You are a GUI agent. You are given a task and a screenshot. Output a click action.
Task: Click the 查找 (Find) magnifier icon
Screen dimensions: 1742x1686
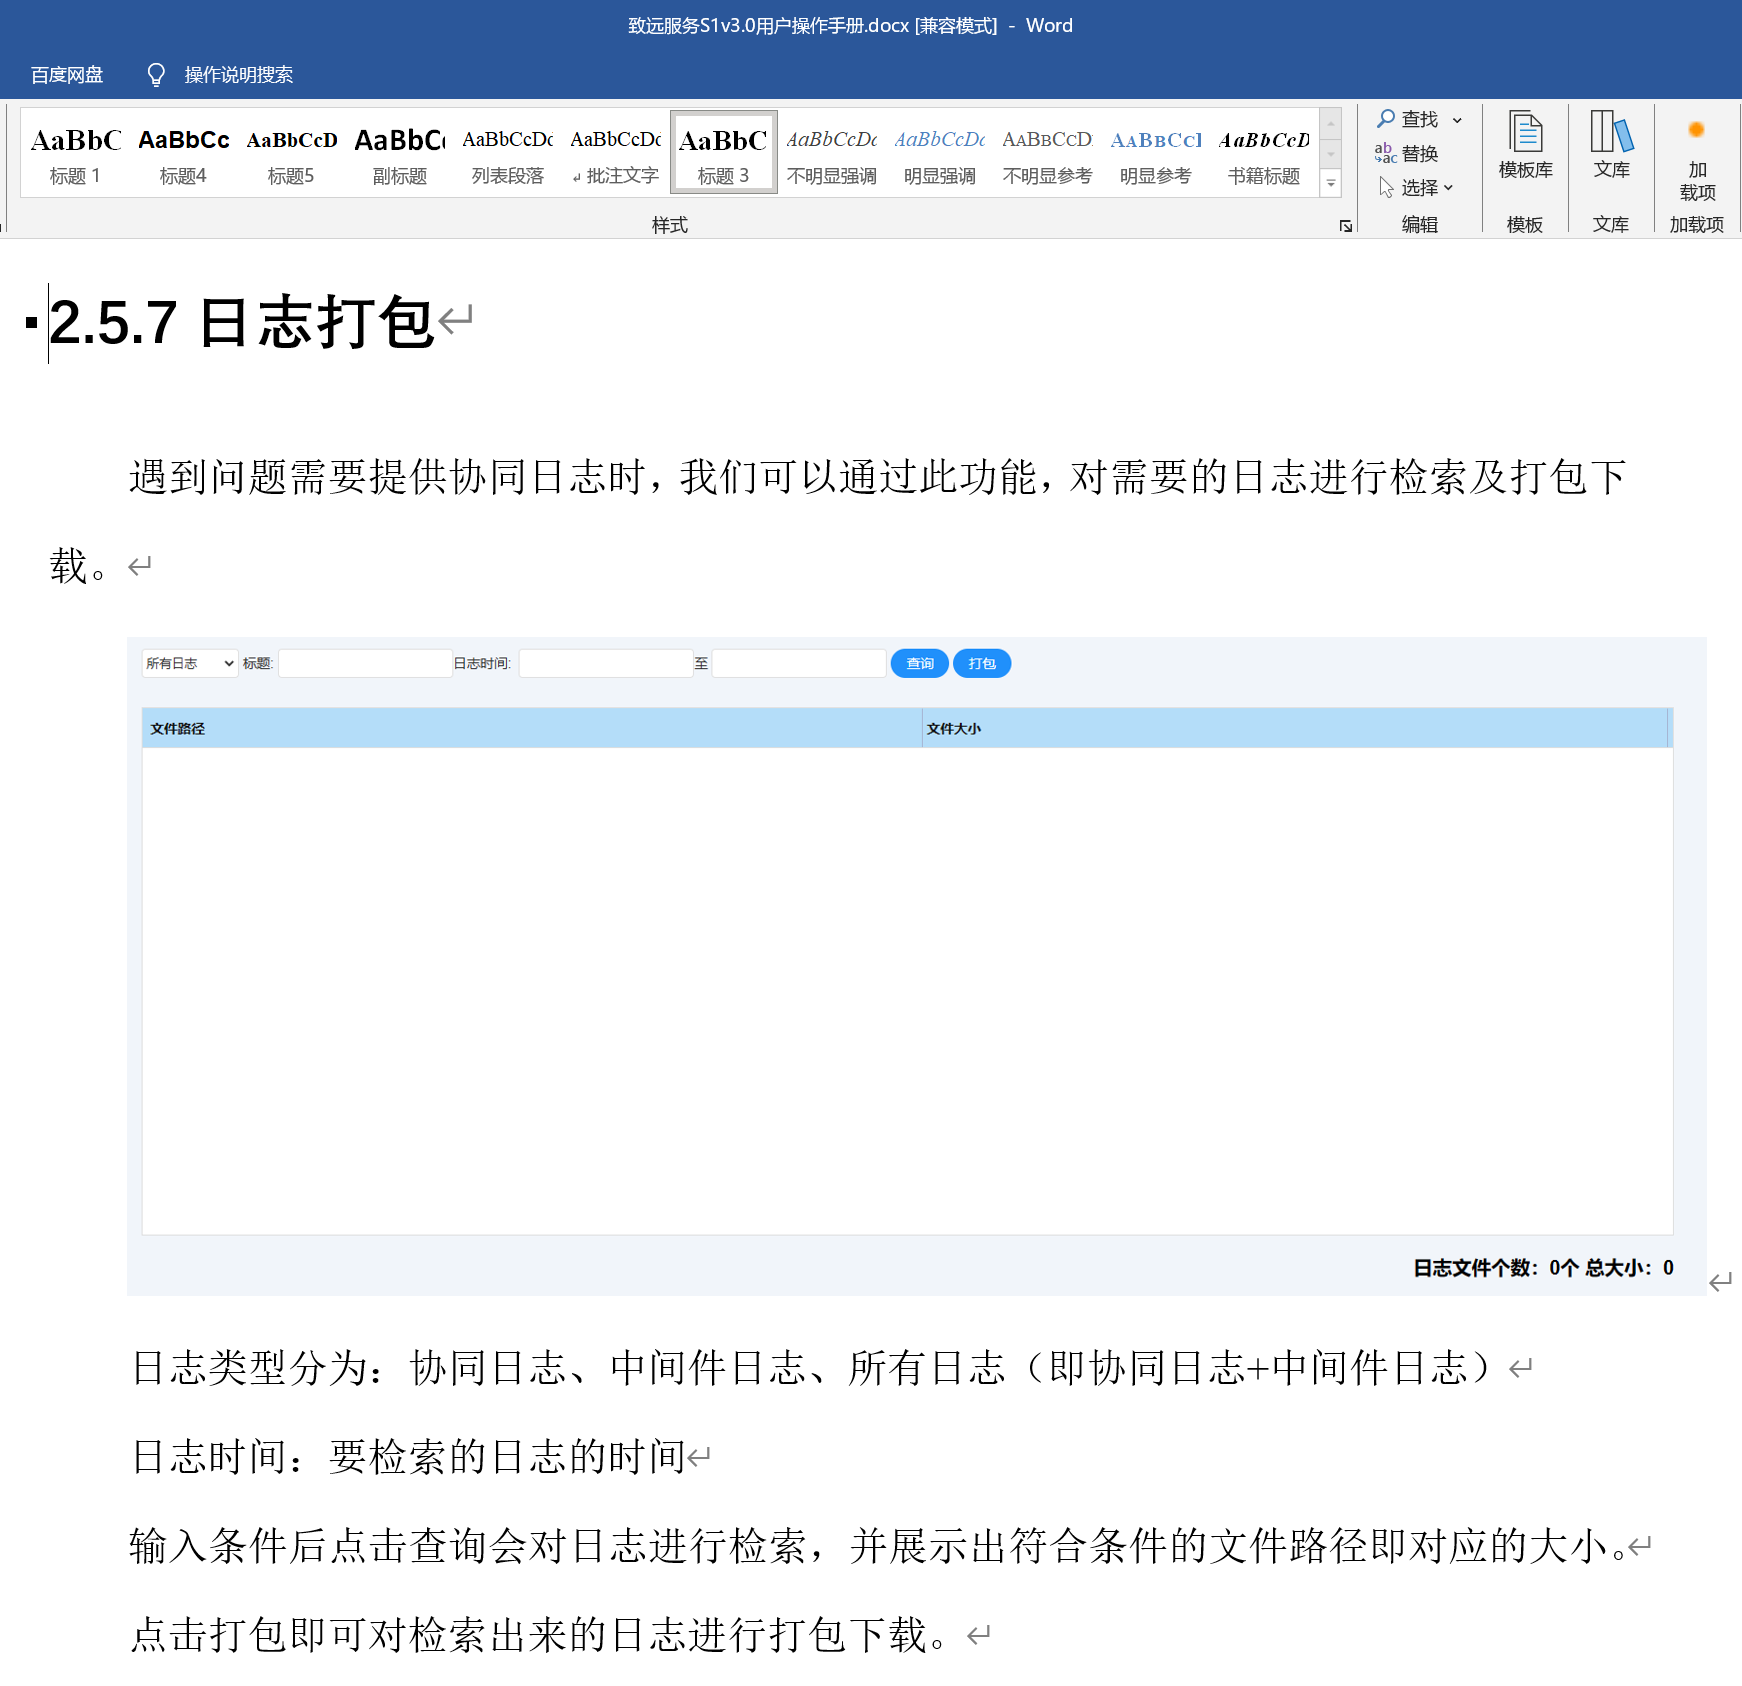1386,118
